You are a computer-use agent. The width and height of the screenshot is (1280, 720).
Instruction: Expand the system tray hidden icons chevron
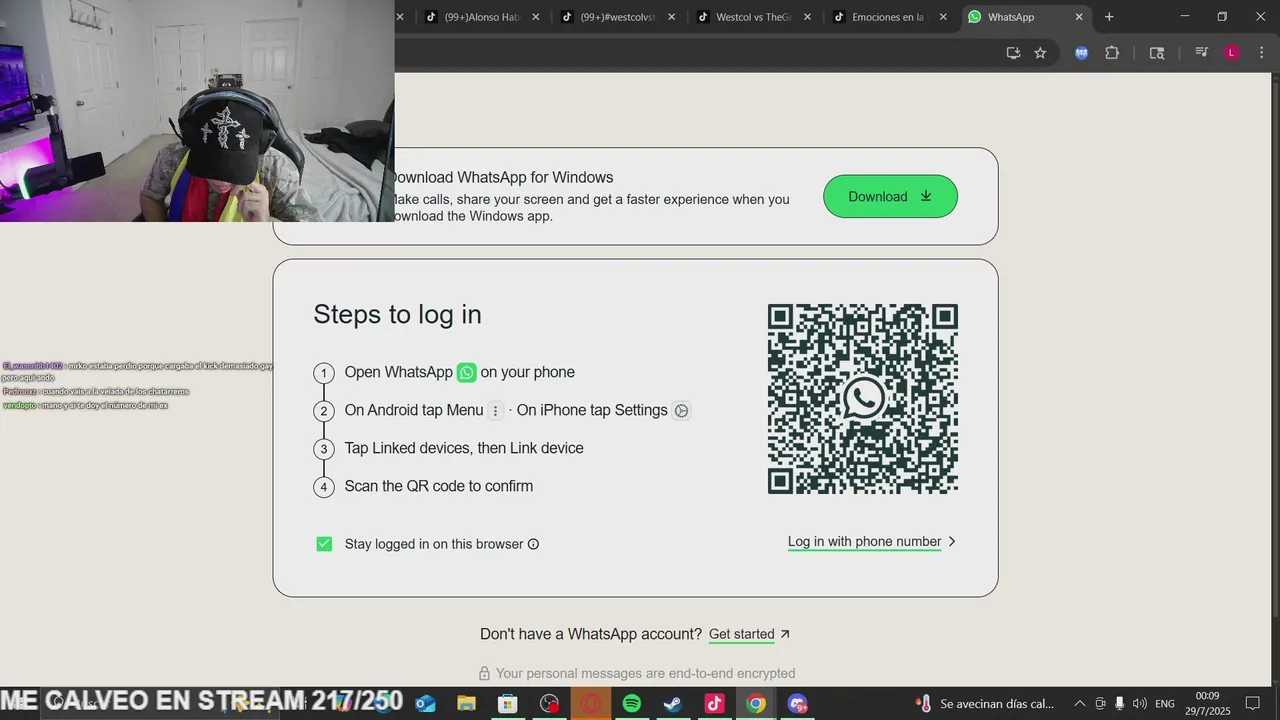click(1079, 704)
